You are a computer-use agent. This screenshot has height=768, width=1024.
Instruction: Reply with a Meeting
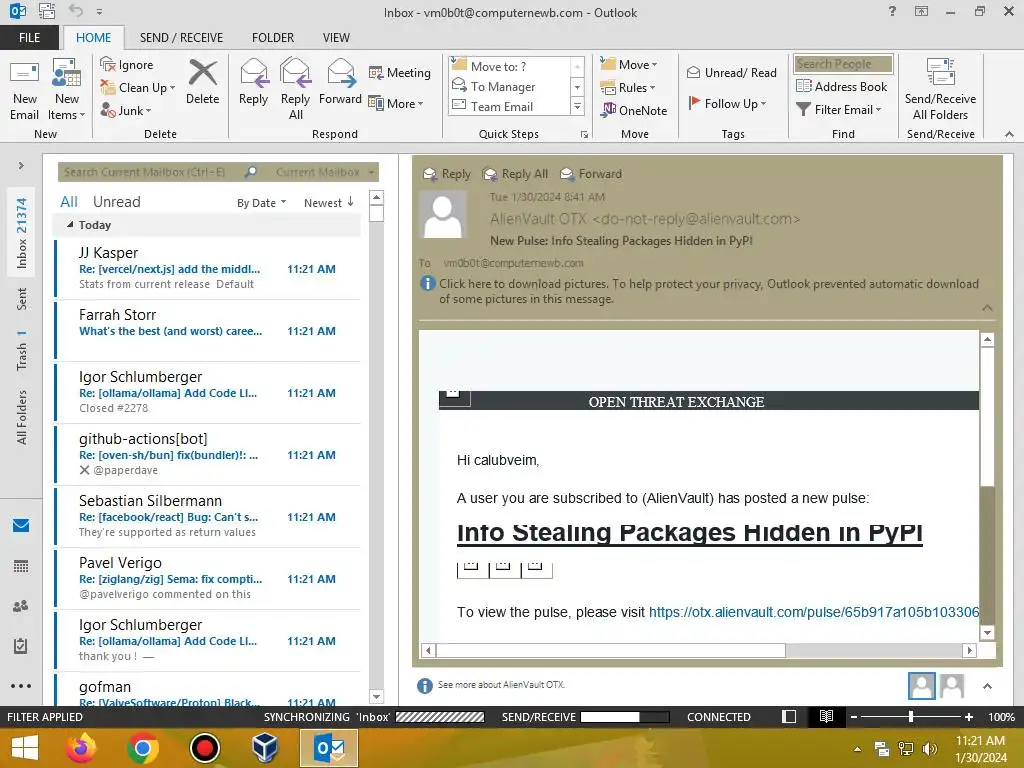400,72
